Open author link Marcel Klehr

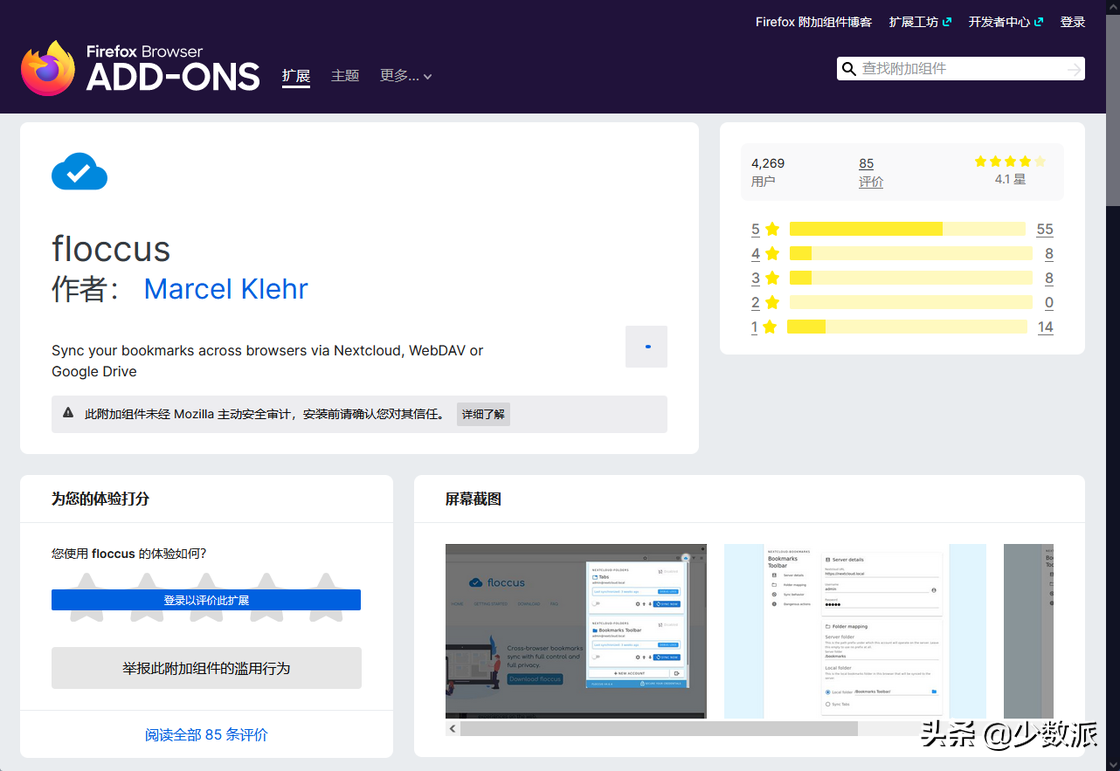[226, 289]
